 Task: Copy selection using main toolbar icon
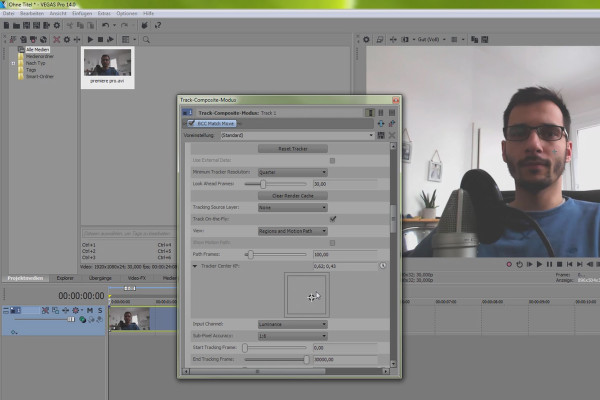(80, 26)
